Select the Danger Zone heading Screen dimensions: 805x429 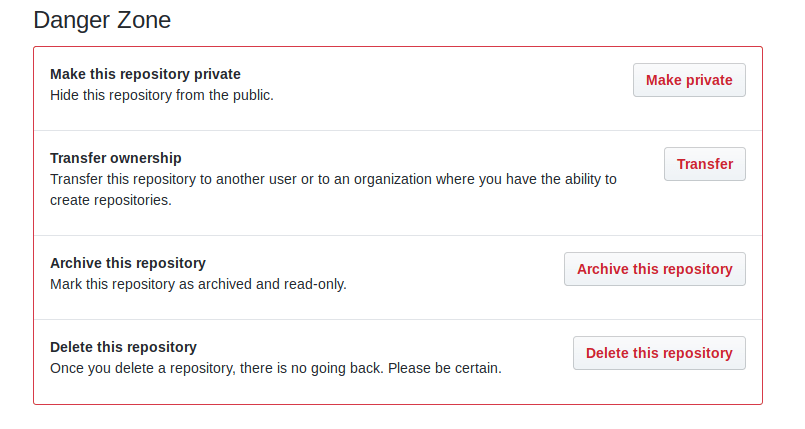click(102, 21)
